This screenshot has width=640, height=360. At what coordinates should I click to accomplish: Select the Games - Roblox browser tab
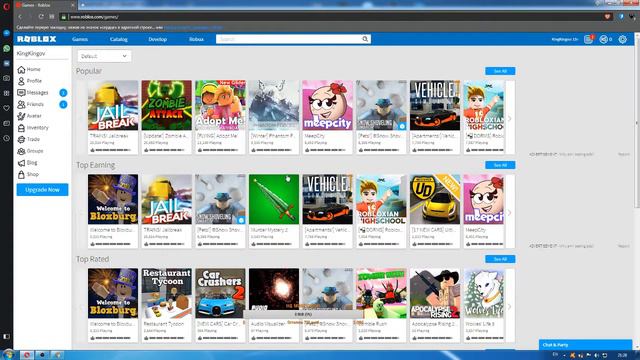pos(45,5)
